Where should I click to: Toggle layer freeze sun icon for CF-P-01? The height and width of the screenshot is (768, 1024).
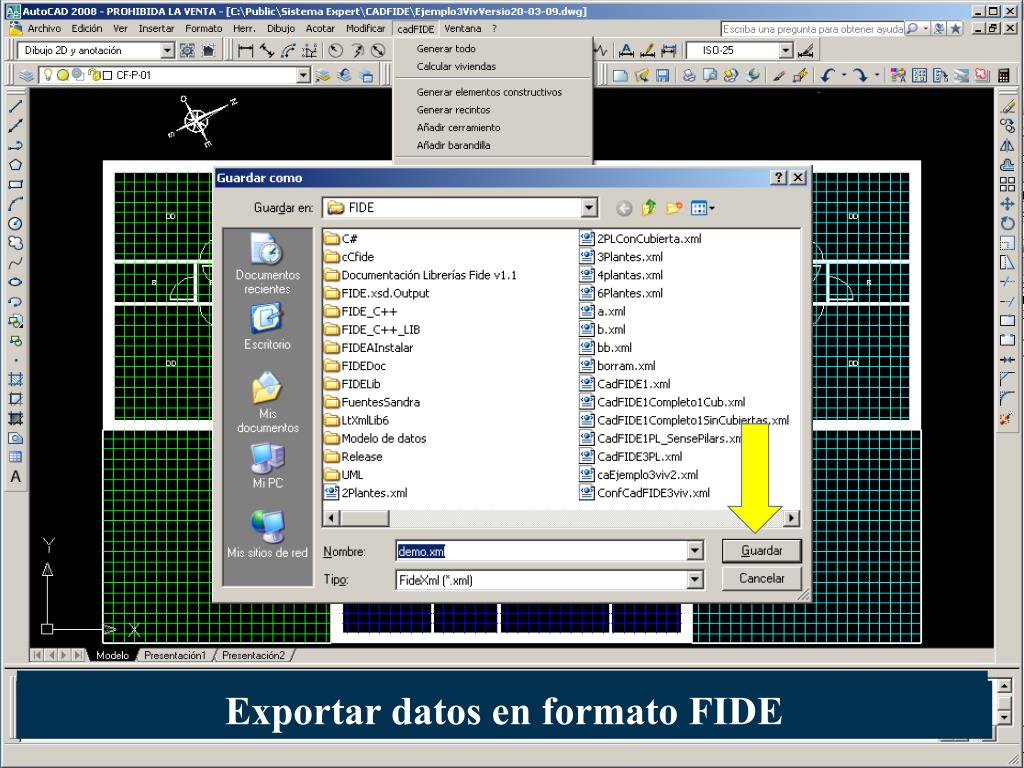tap(63, 75)
